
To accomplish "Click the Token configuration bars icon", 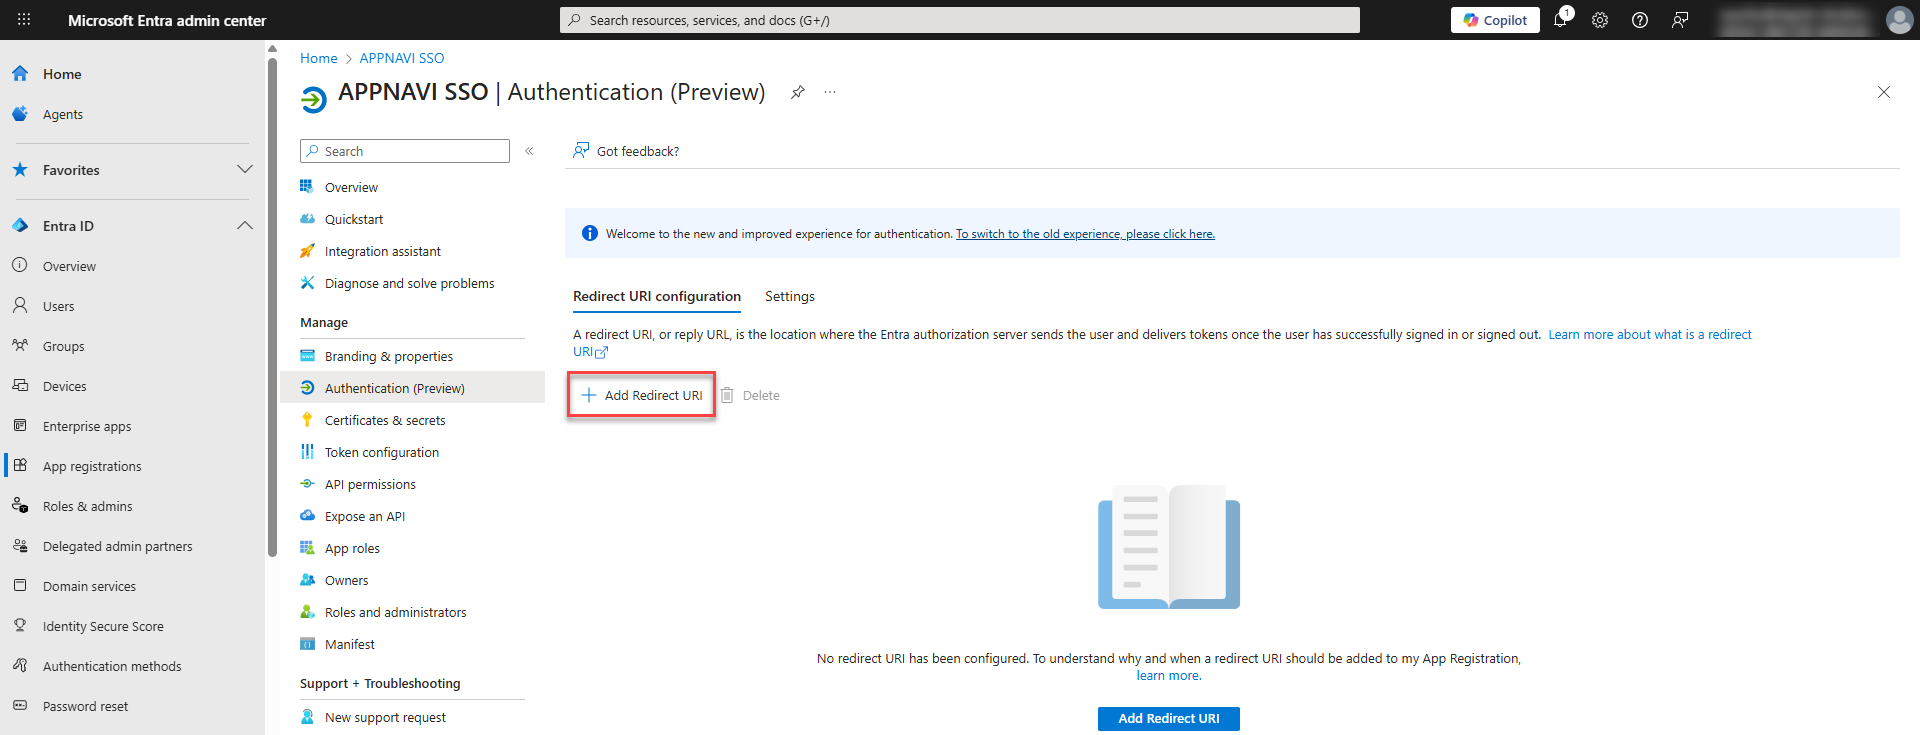I will pyautogui.click(x=308, y=452).
